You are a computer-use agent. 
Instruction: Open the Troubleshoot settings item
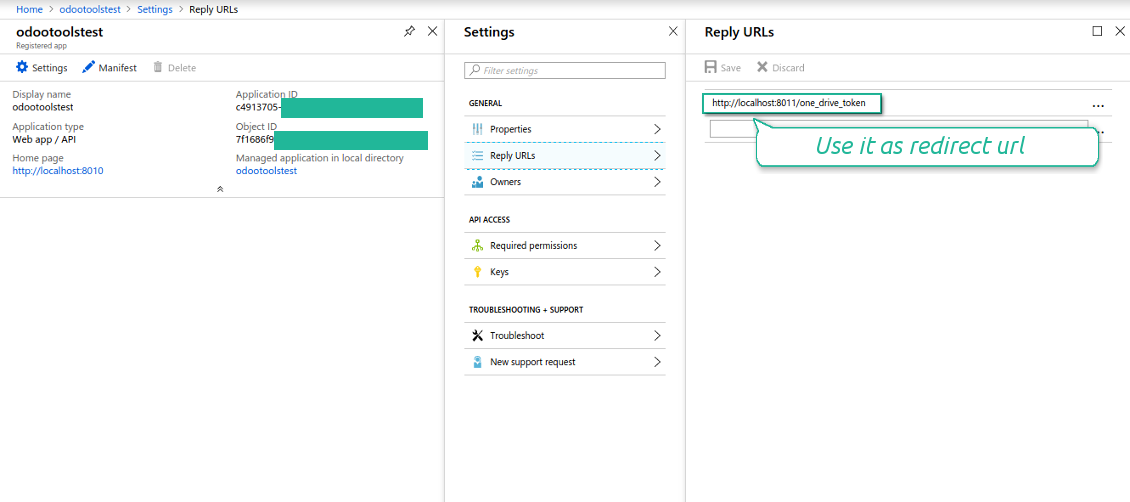565,336
